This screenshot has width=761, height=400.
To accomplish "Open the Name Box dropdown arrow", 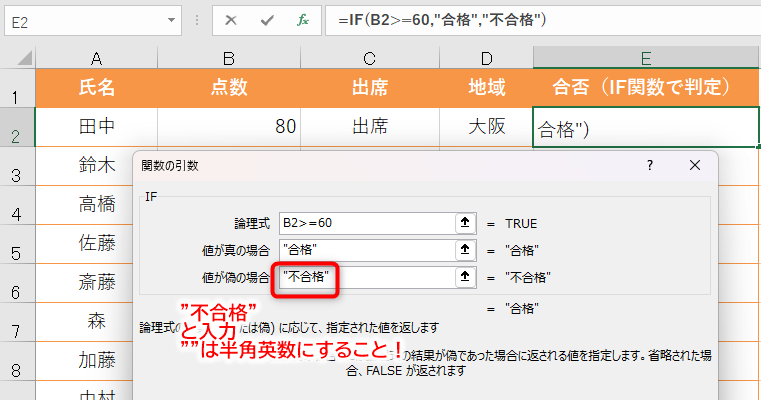I will click(x=173, y=20).
